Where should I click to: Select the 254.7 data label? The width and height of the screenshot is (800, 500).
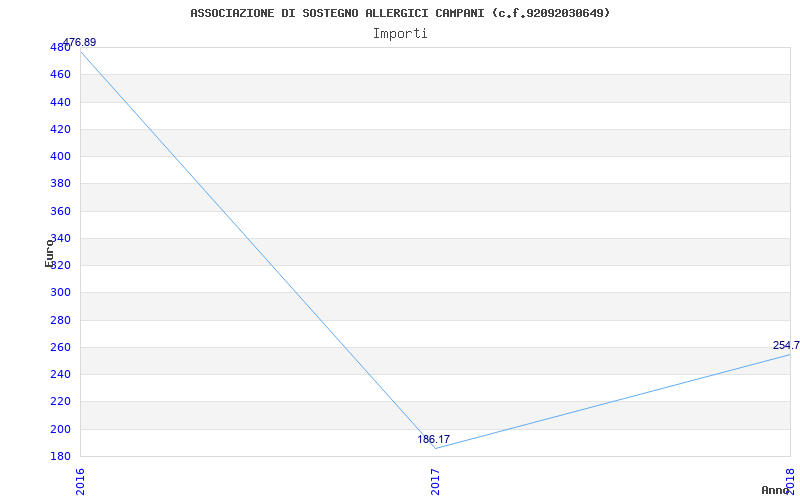click(786, 345)
